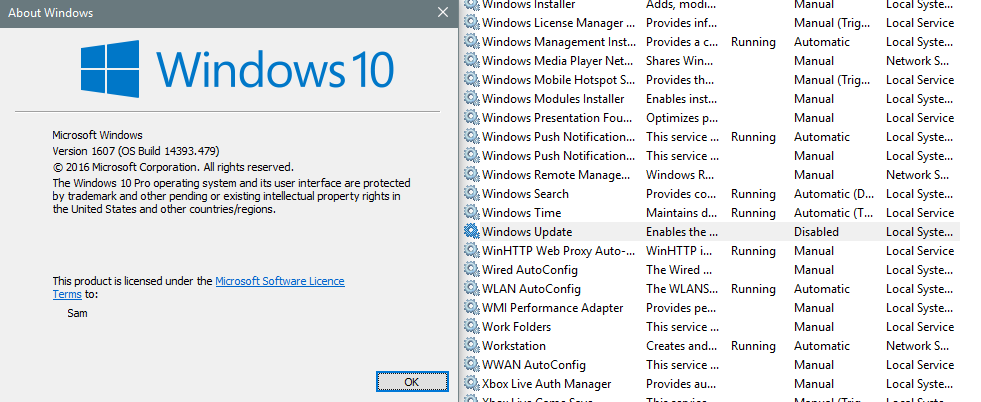Close the About Windows dialog with X
The image size is (981, 402).
443,13
